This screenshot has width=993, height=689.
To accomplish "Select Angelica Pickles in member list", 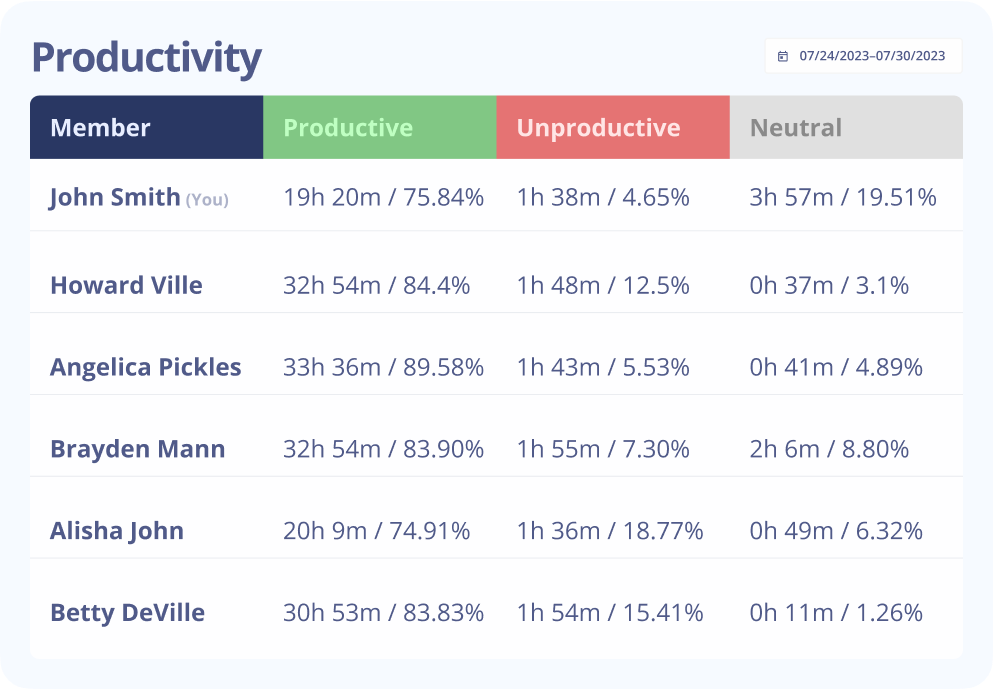I will point(146,367).
